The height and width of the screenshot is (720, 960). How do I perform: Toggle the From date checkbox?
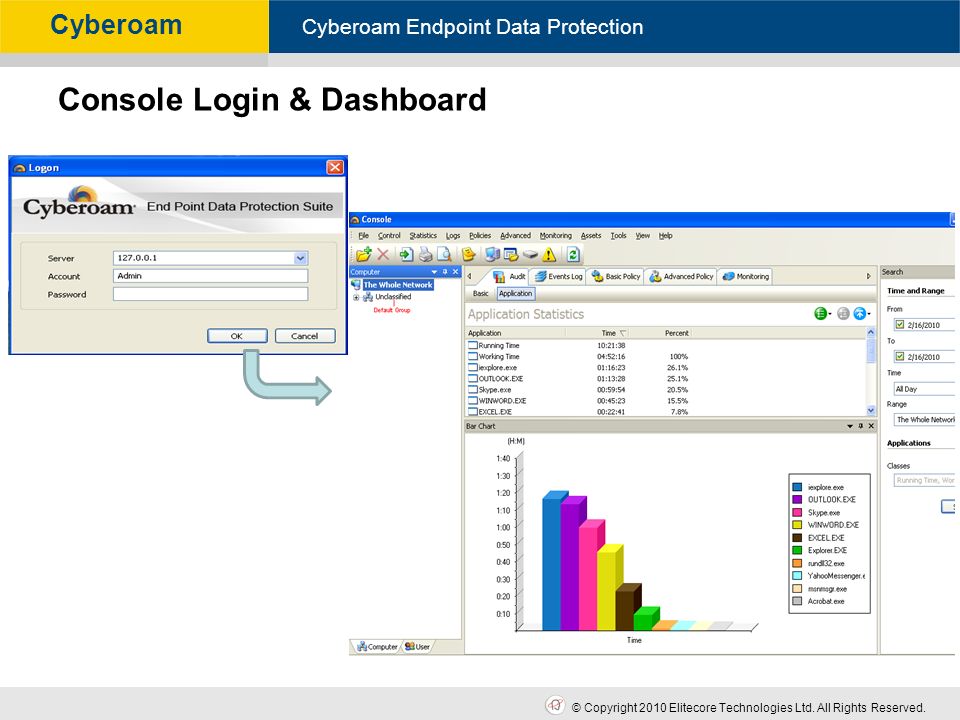(900, 324)
